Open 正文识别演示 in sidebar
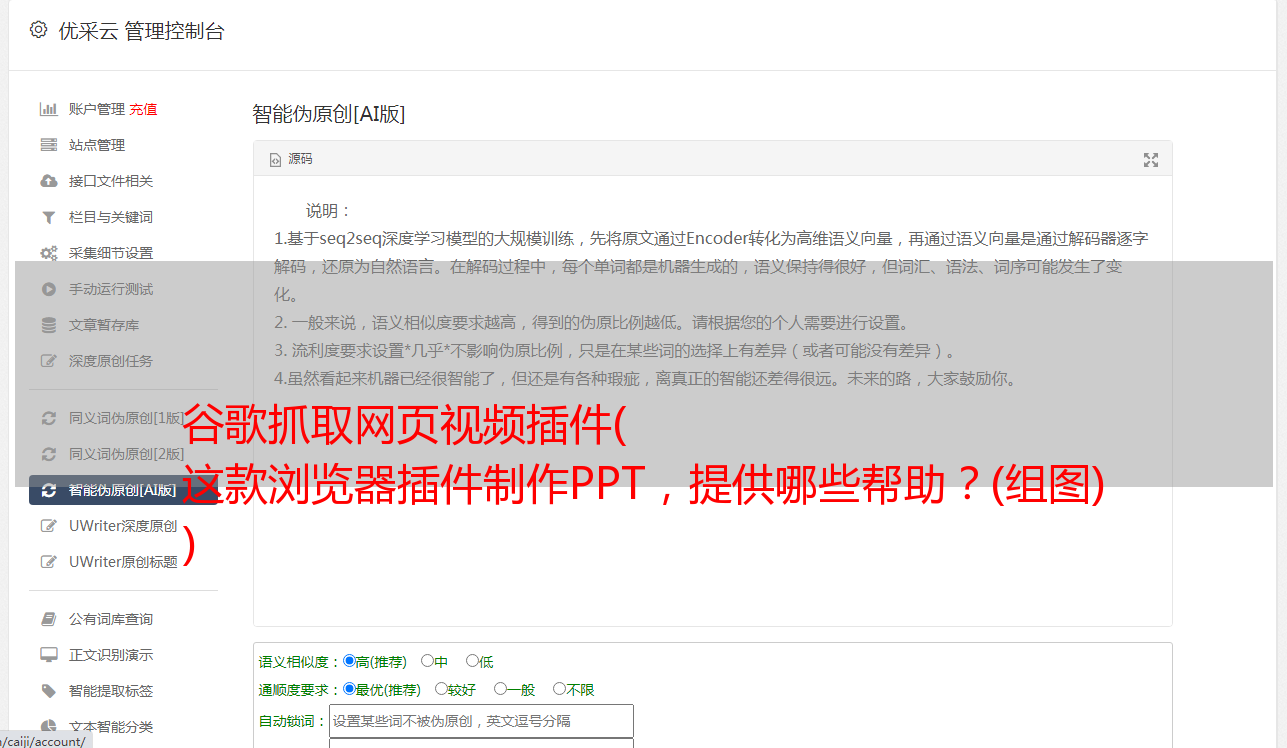1287x748 pixels. click(x=111, y=655)
